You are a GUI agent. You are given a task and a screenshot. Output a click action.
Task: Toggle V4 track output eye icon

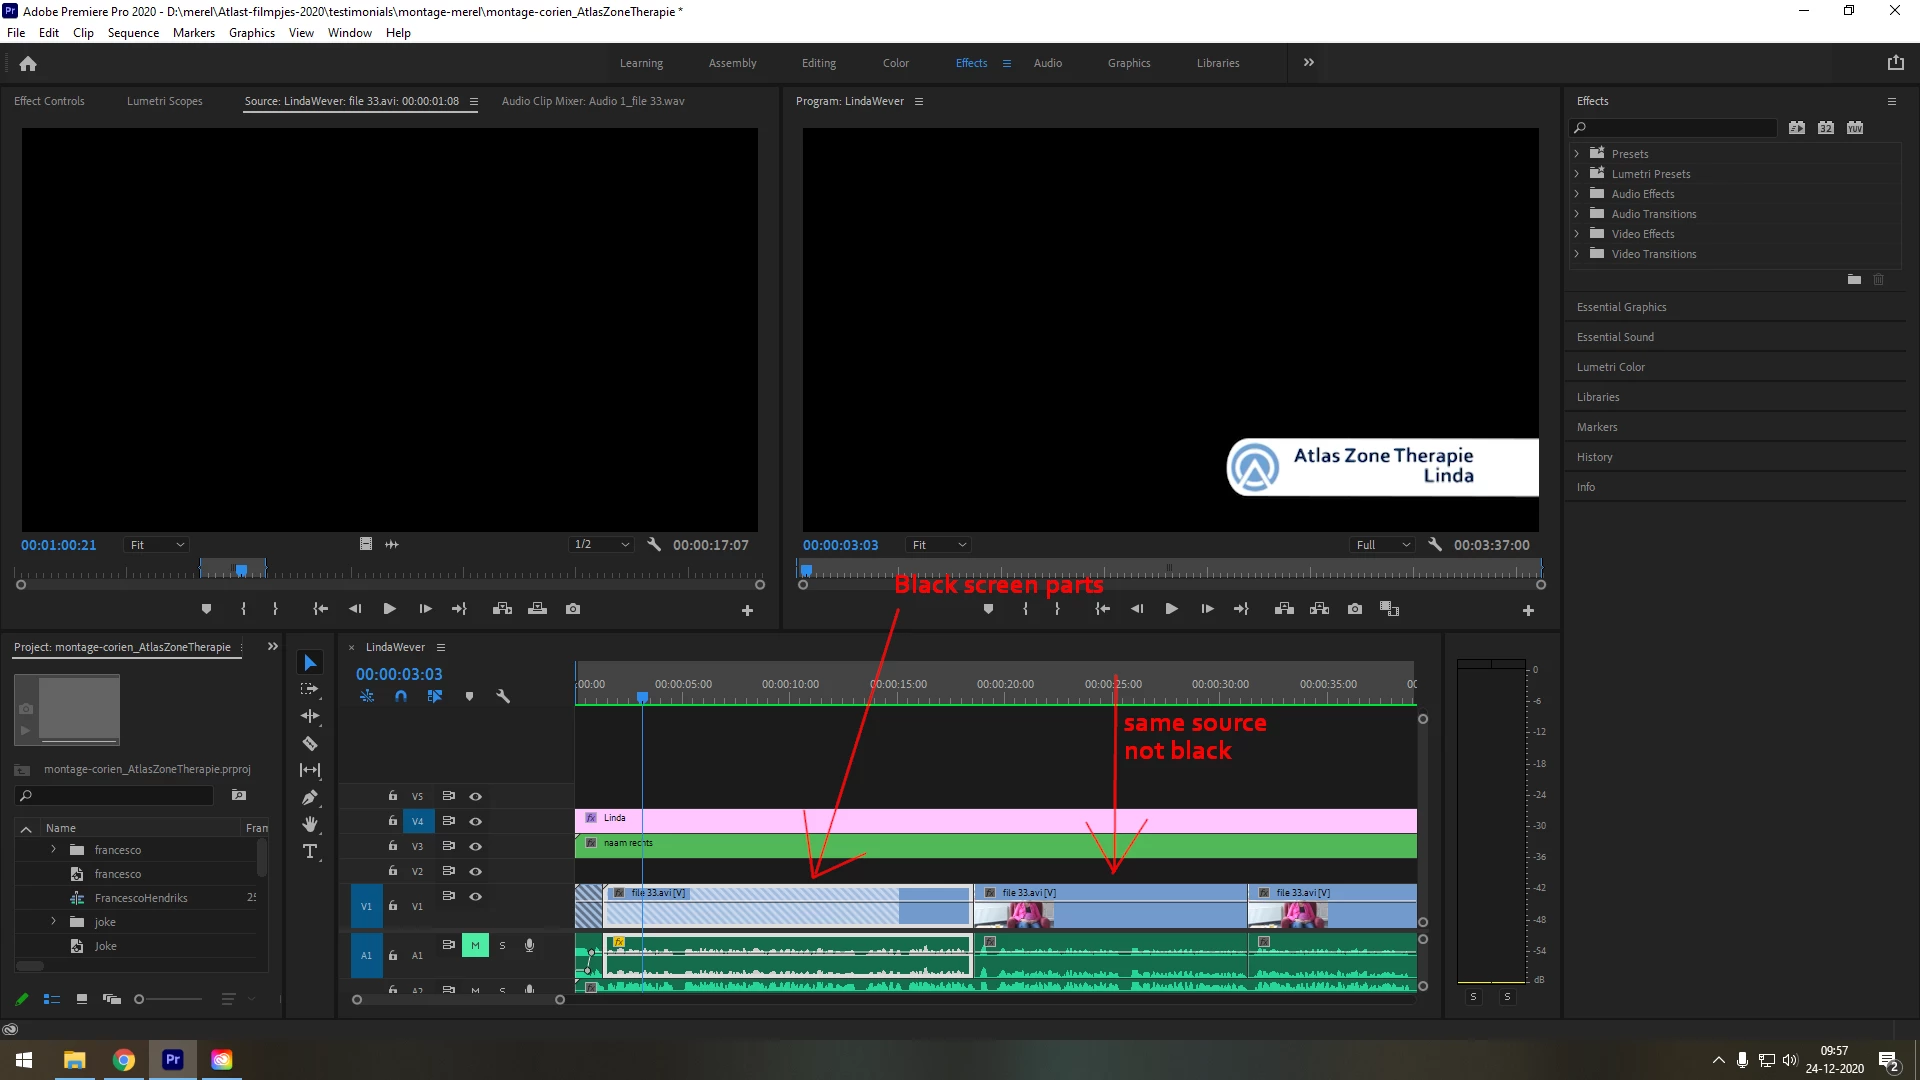(x=476, y=821)
